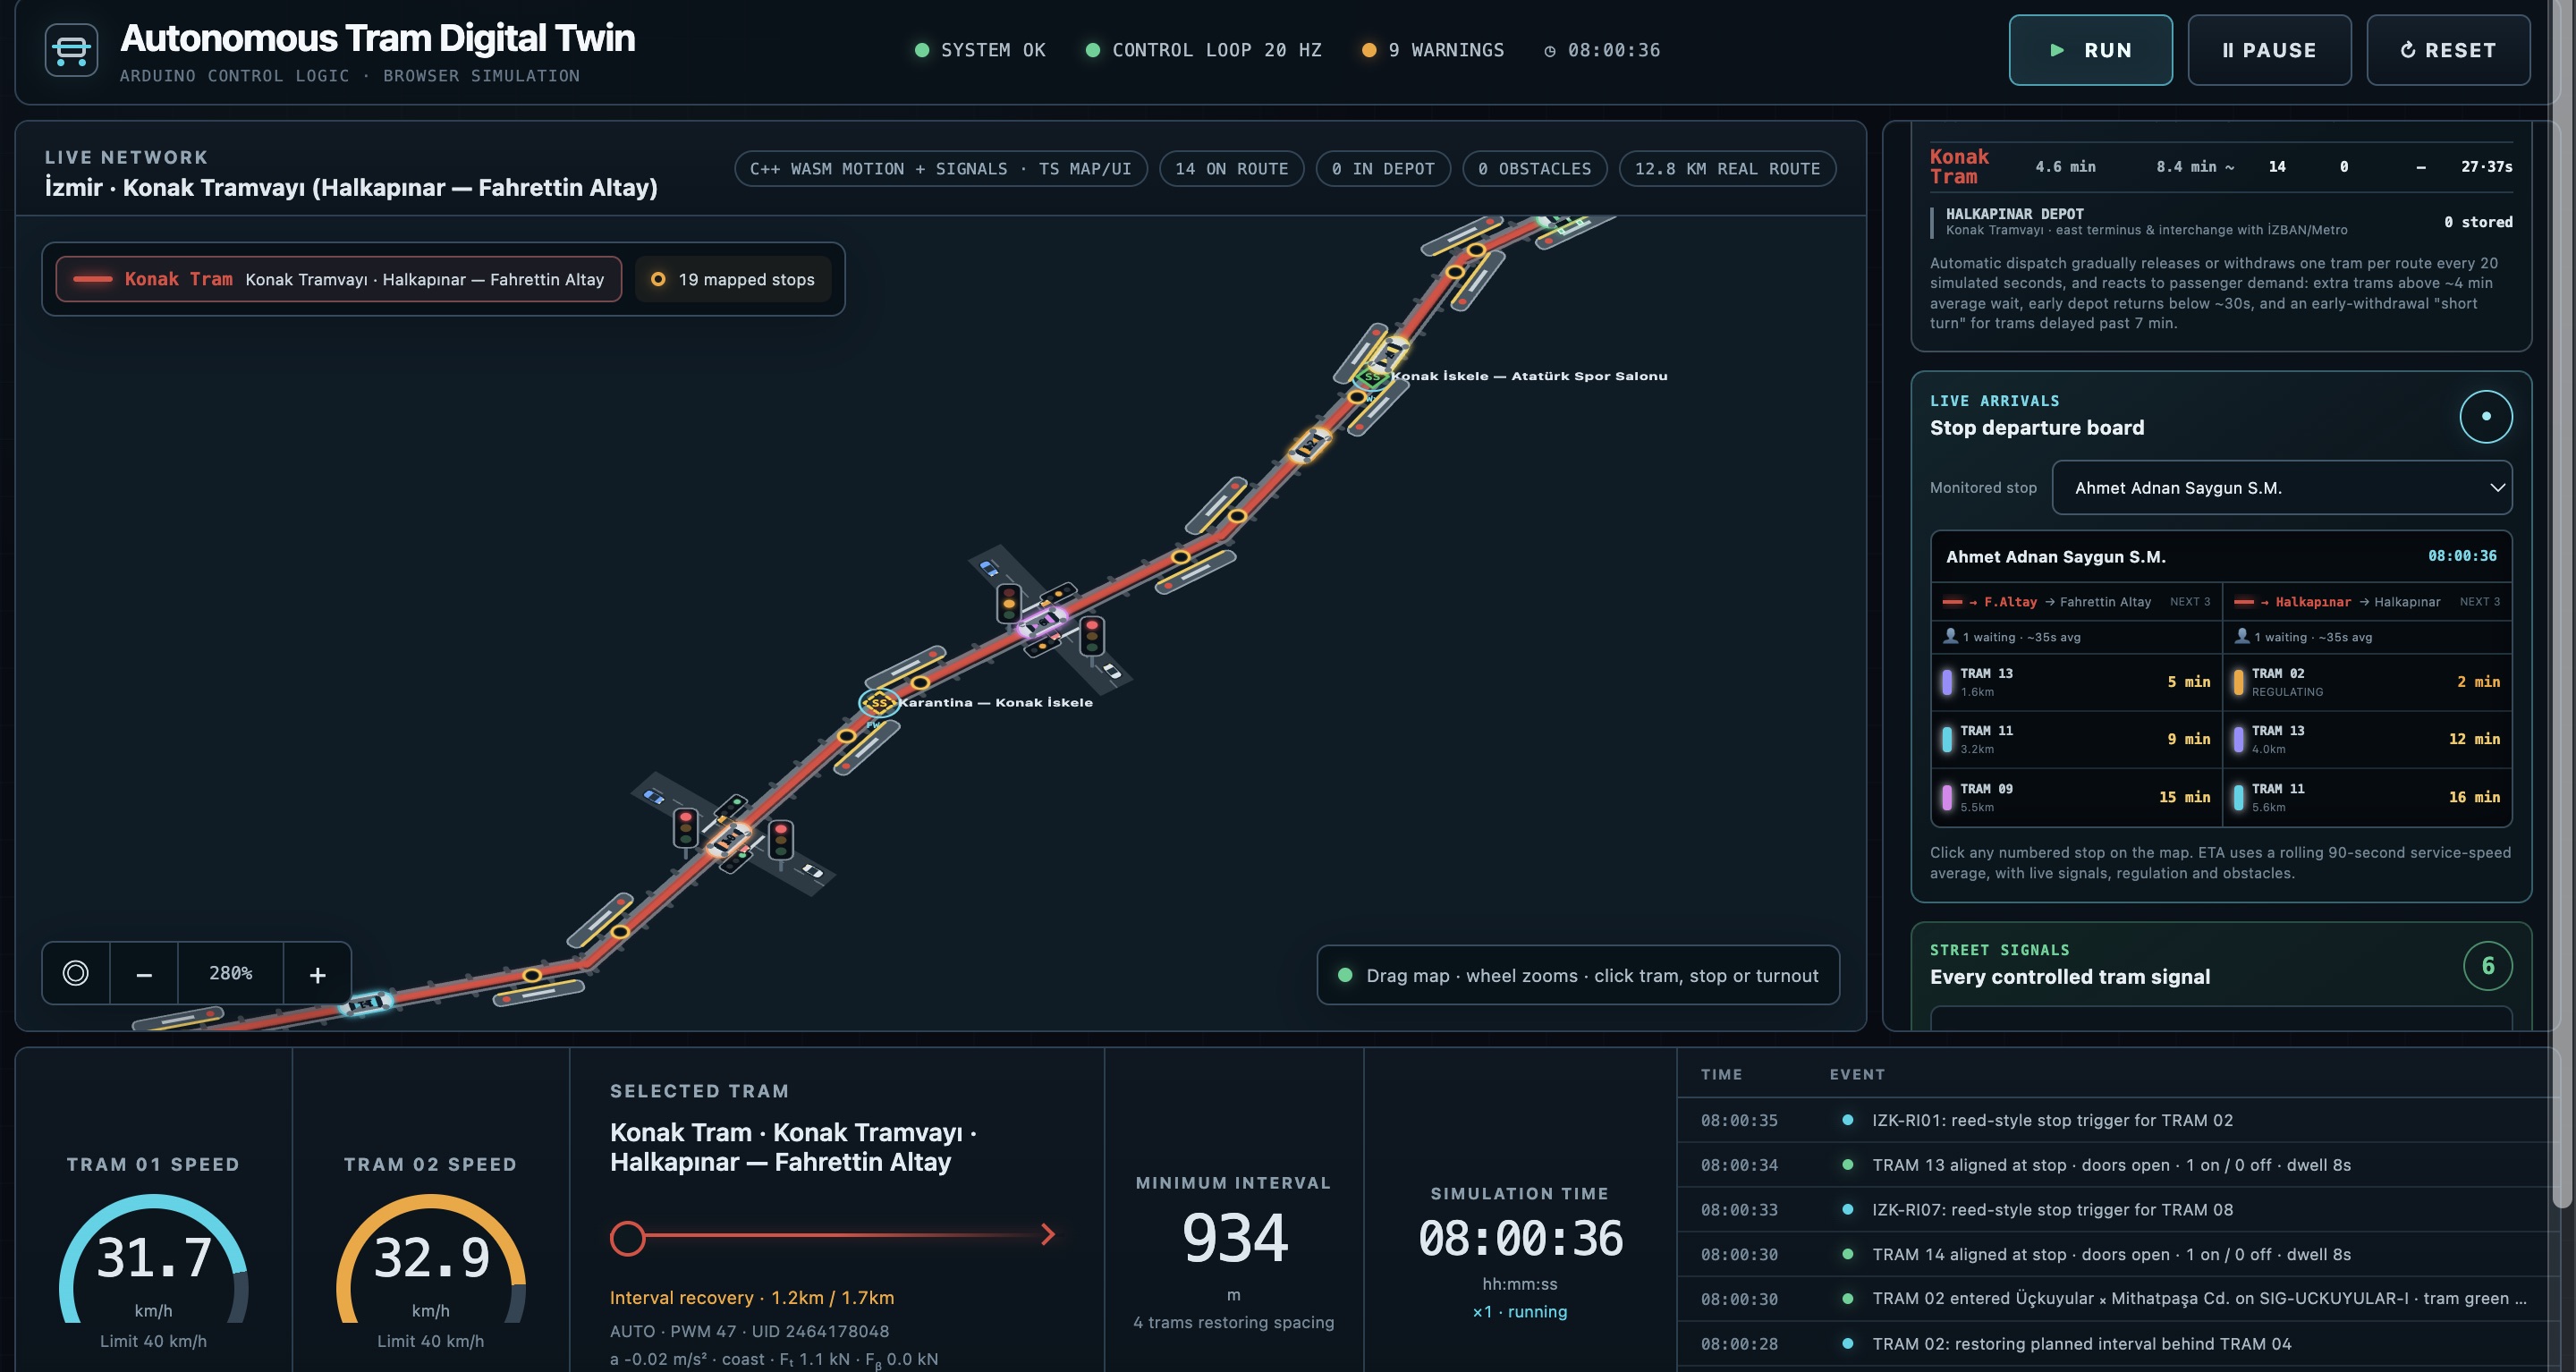Click Minimum Interval 934 value

pyautogui.click(x=1234, y=1238)
